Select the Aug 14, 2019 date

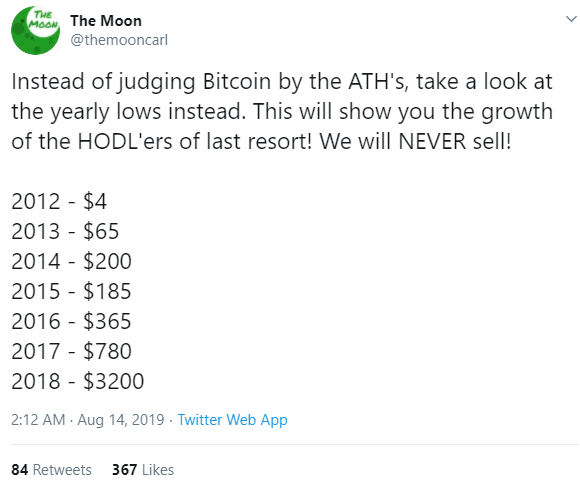pos(121,420)
